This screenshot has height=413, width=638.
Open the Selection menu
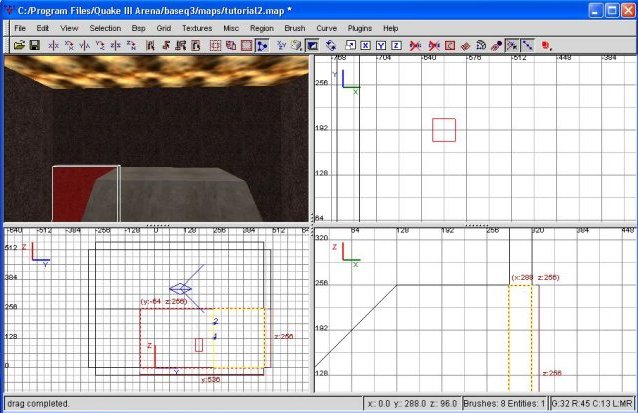coord(105,28)
